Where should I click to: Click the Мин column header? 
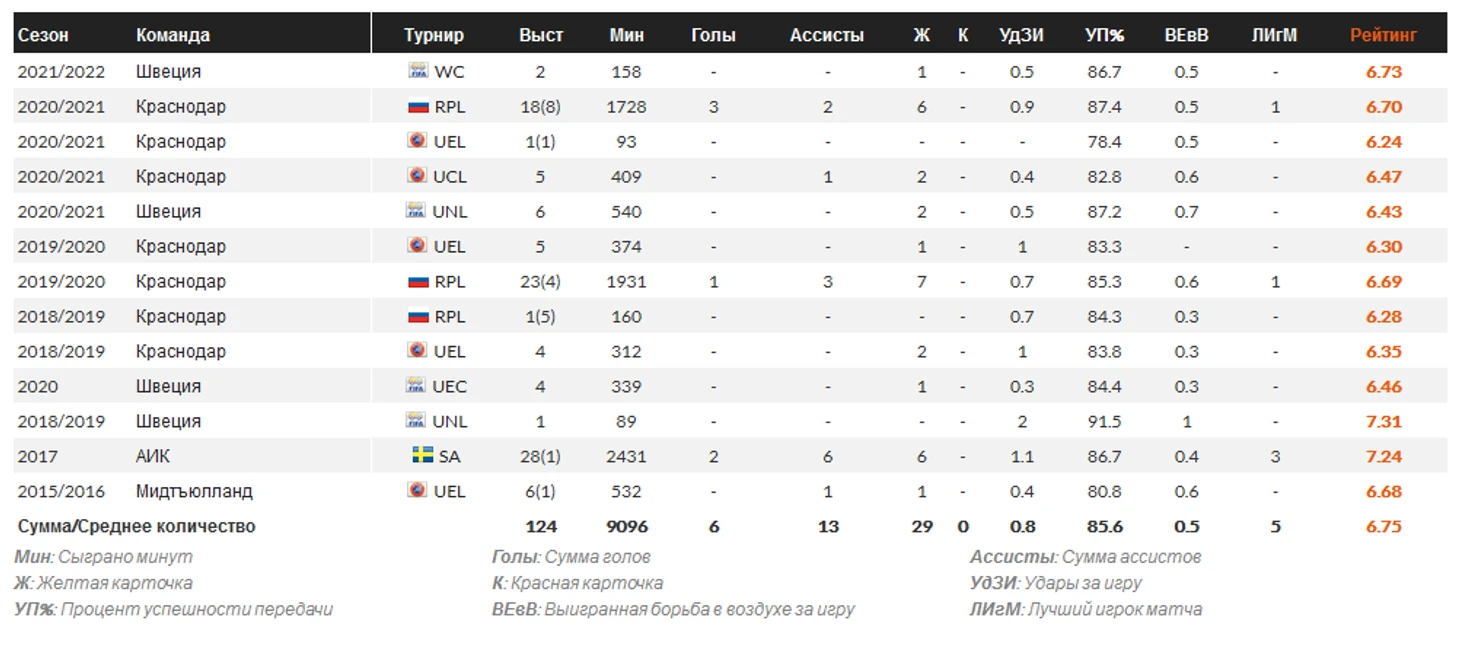[626, 35]
